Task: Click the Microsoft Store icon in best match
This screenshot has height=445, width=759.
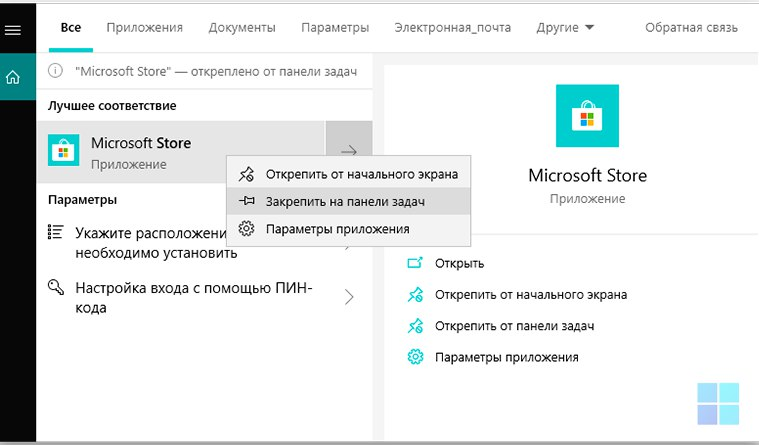Action: (x=64, y=151)
